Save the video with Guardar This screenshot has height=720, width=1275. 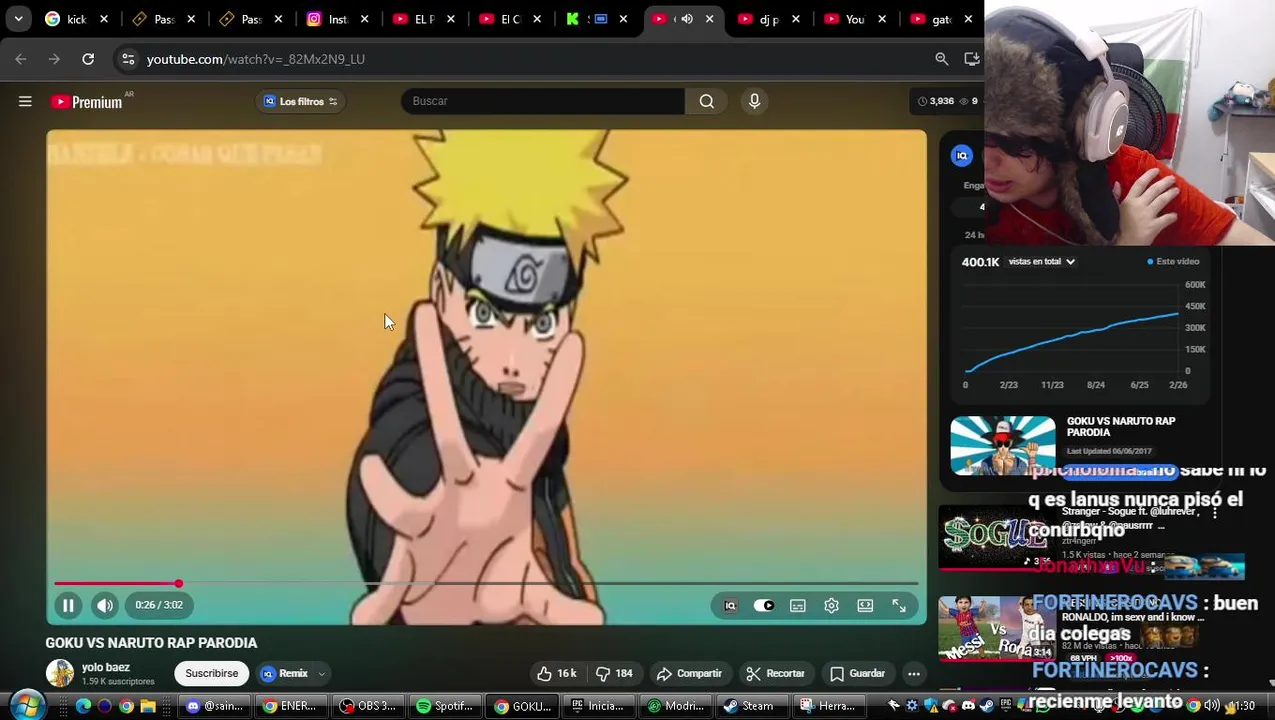point(857,673)
